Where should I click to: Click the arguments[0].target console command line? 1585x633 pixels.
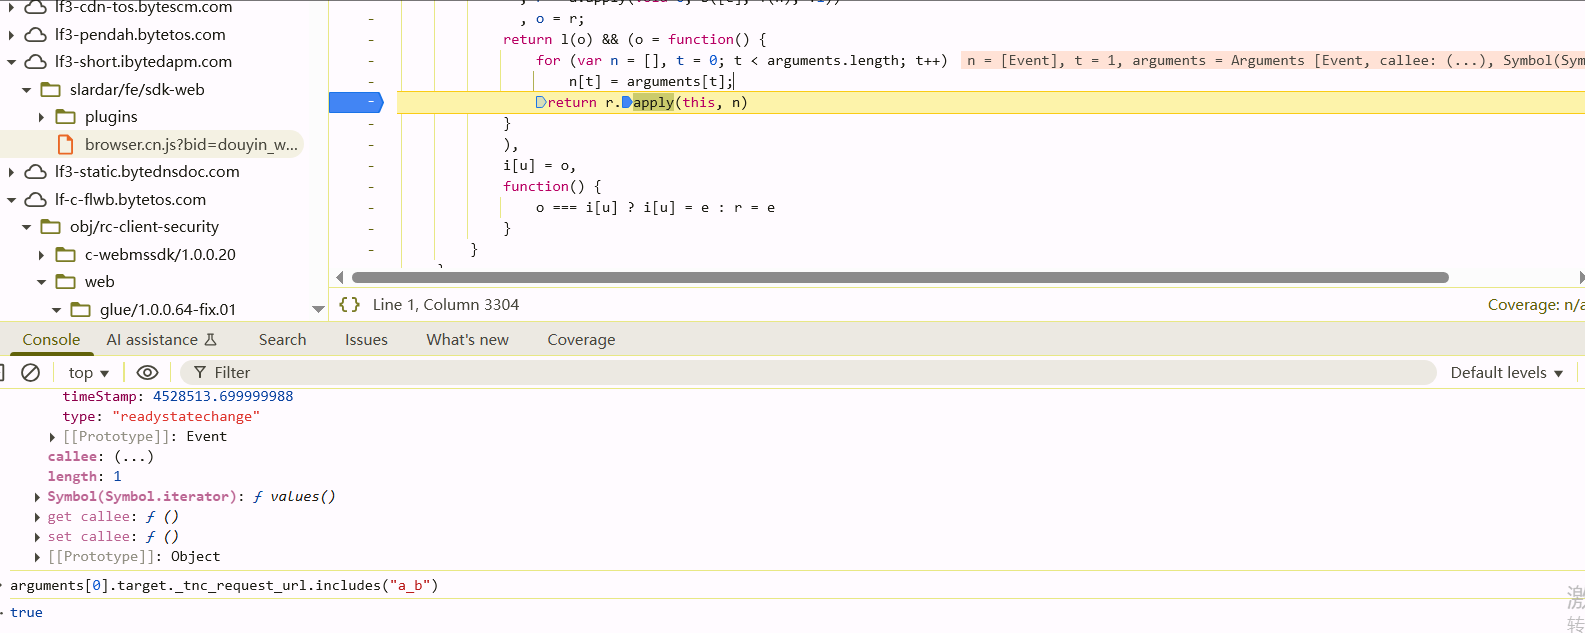pos(224,586)
